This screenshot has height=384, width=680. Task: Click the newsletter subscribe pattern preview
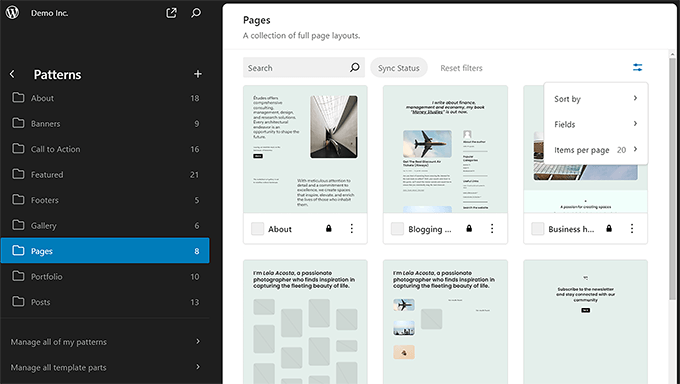click(585, 322)
